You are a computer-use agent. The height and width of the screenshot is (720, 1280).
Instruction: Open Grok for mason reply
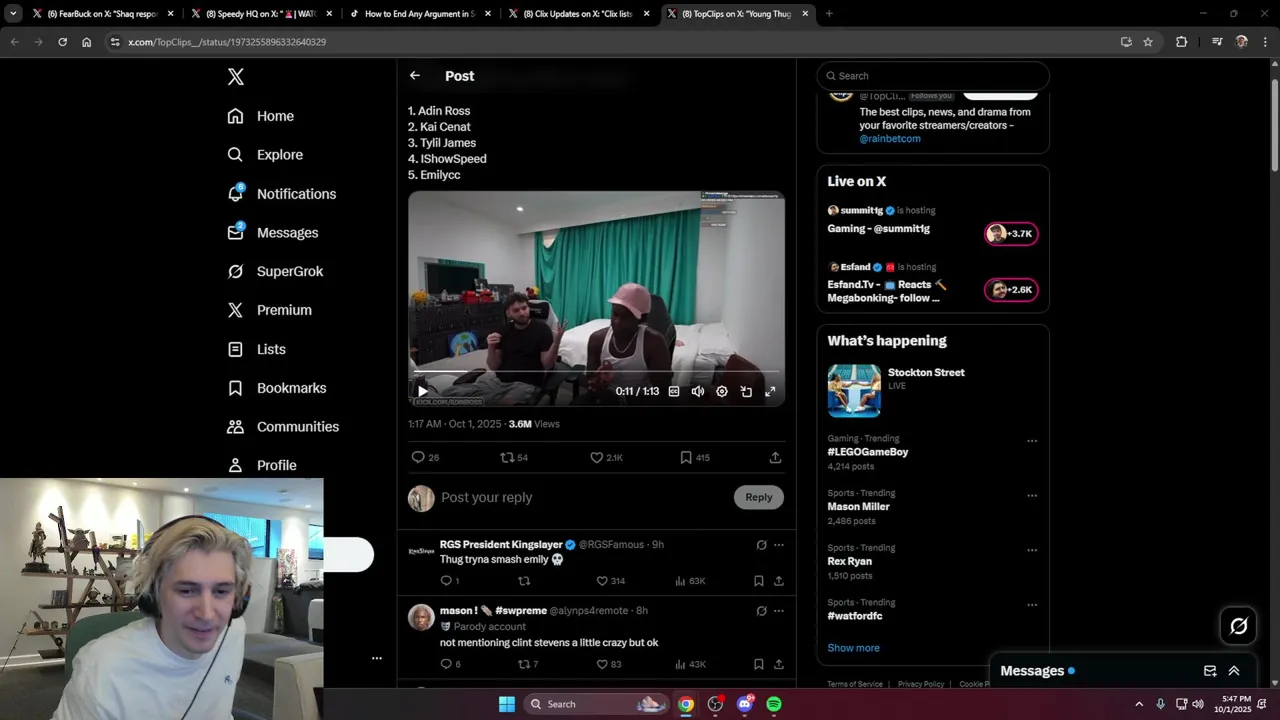[x=761, y=611]
